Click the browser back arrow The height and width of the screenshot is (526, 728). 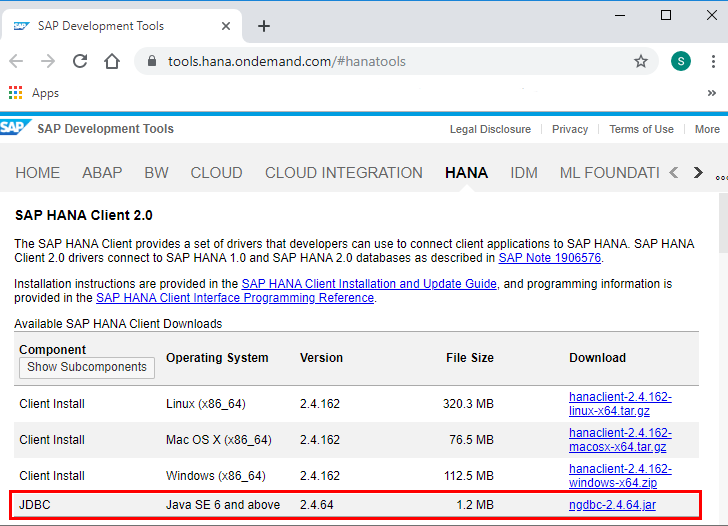click(x=17, y=61)
